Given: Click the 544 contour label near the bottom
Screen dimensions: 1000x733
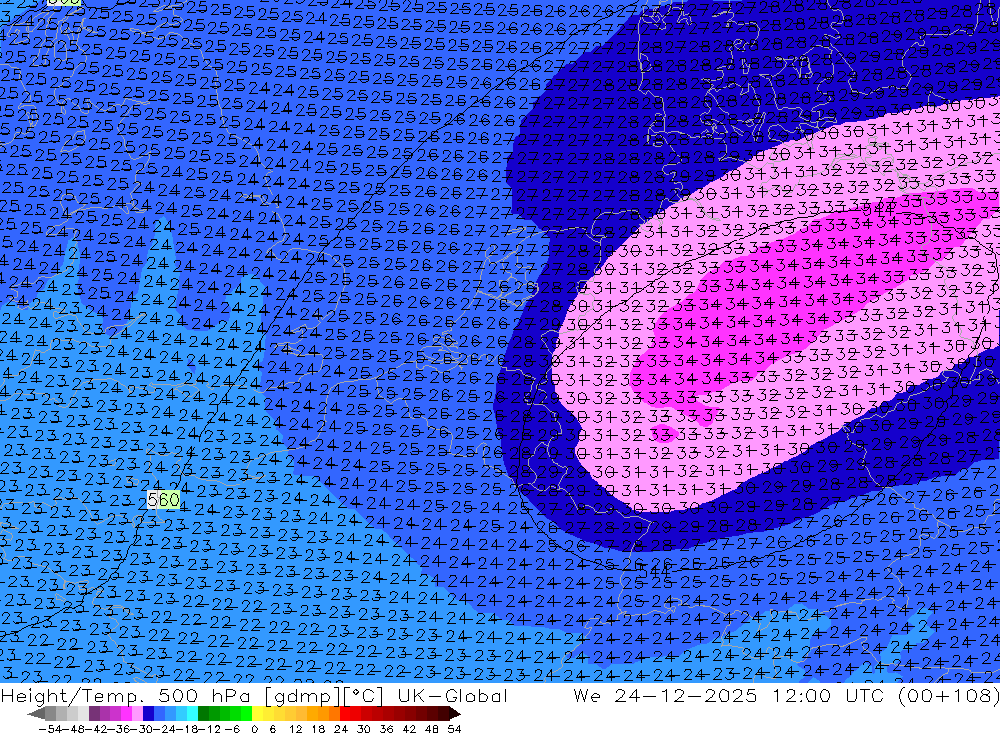Looking at the screenshot, I should coord(654,572).
